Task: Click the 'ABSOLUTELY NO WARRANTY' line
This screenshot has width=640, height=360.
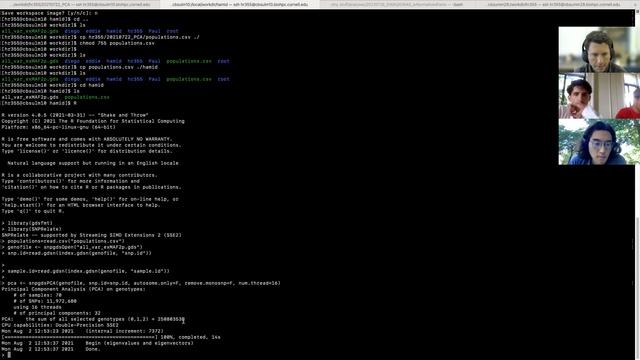Action: point(87,139)
